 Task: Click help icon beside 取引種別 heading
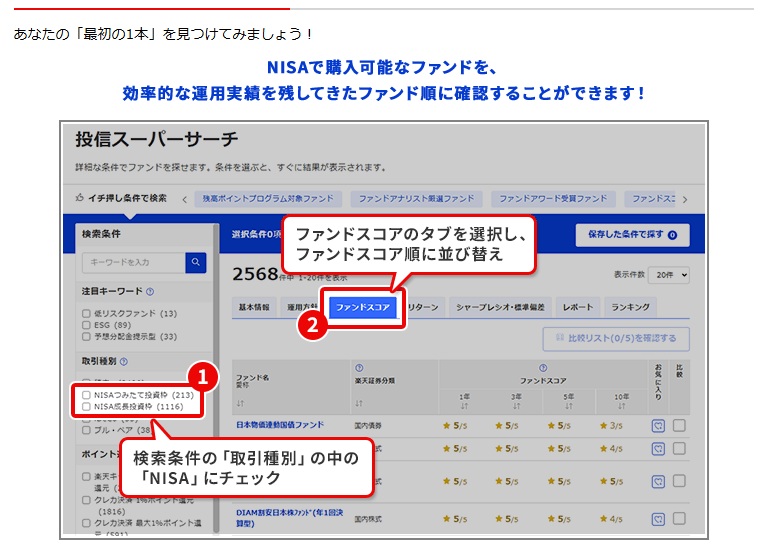(x=124, y=361)
